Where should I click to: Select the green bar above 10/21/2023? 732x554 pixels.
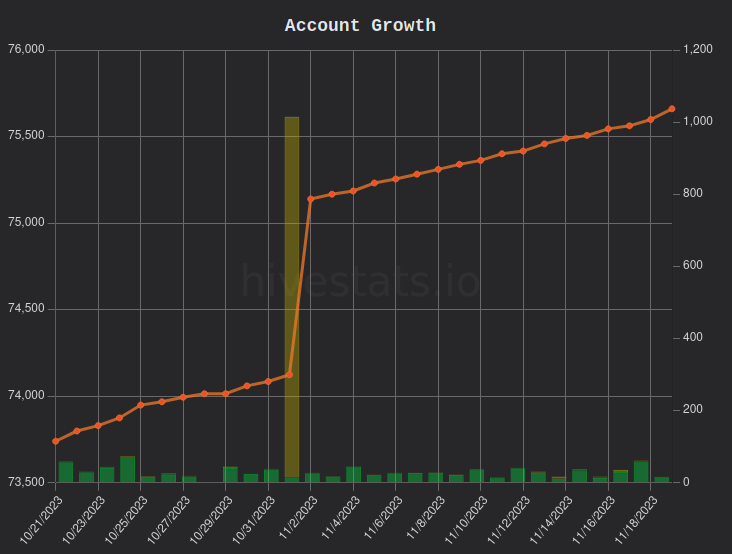[x=66, y=471]
